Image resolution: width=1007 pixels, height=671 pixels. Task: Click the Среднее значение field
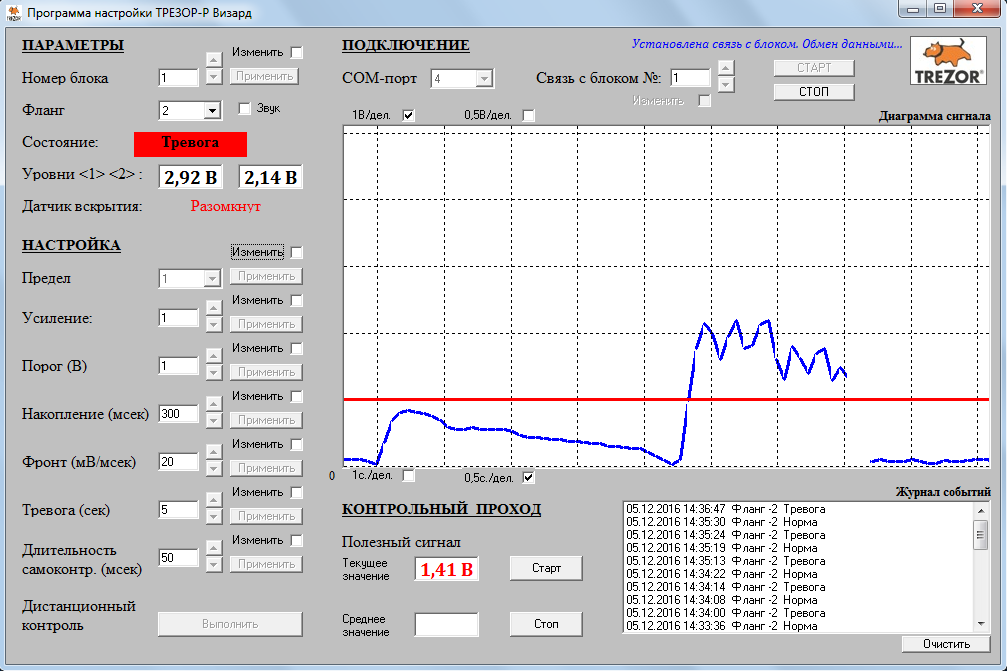coord(446,625)
